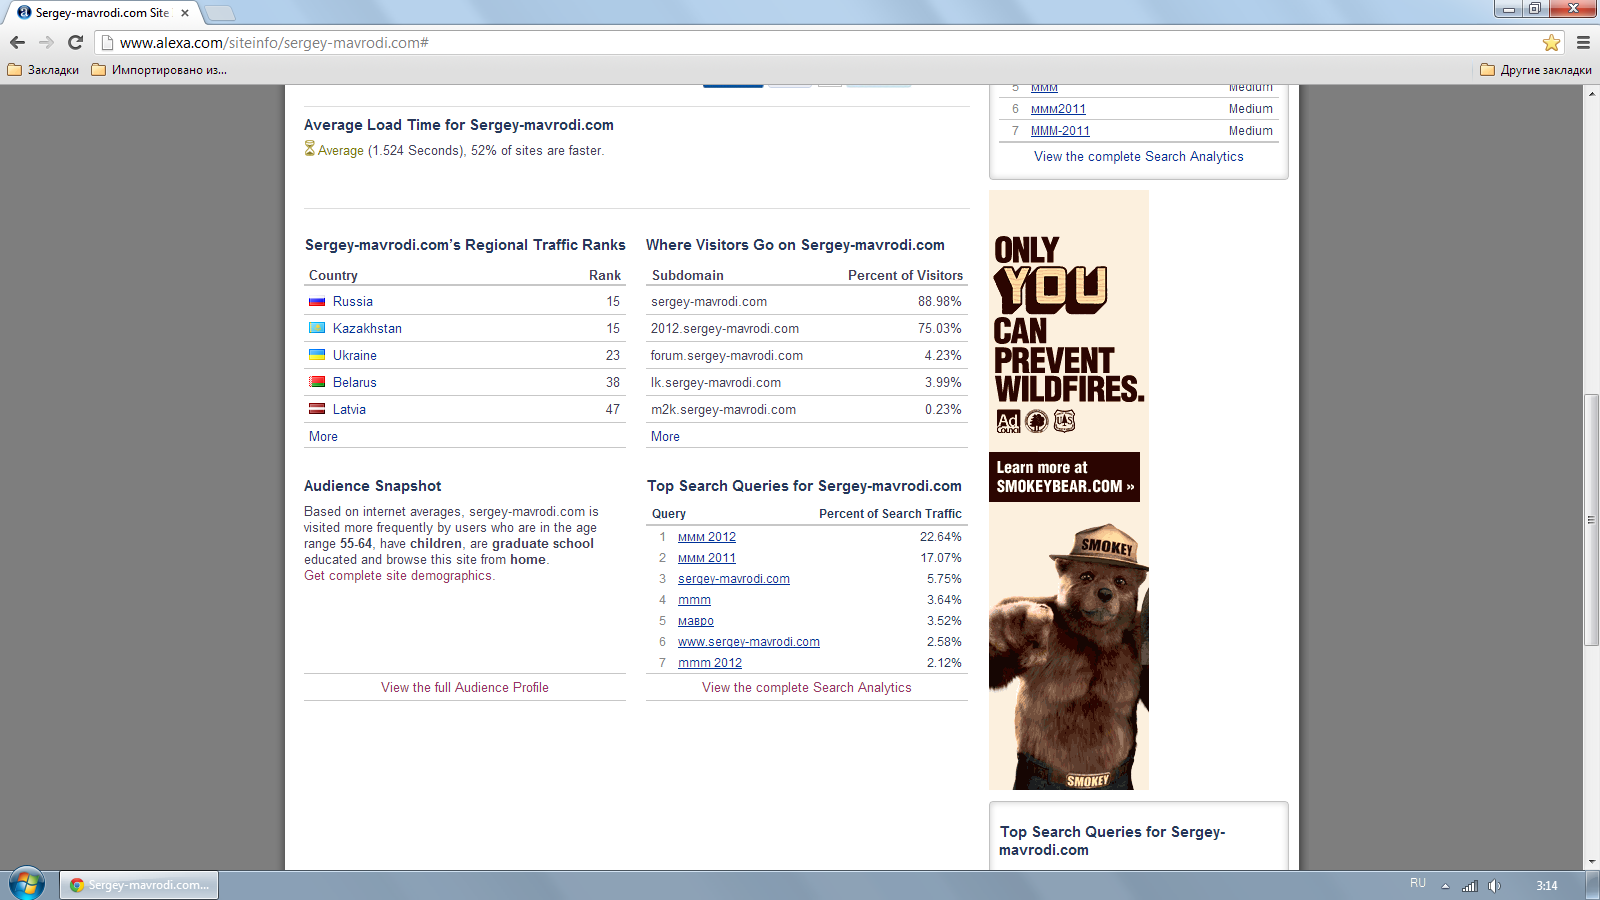Show hidden tray icons arrow
The image size is (1600, 900).
[x=1445, y=886]
